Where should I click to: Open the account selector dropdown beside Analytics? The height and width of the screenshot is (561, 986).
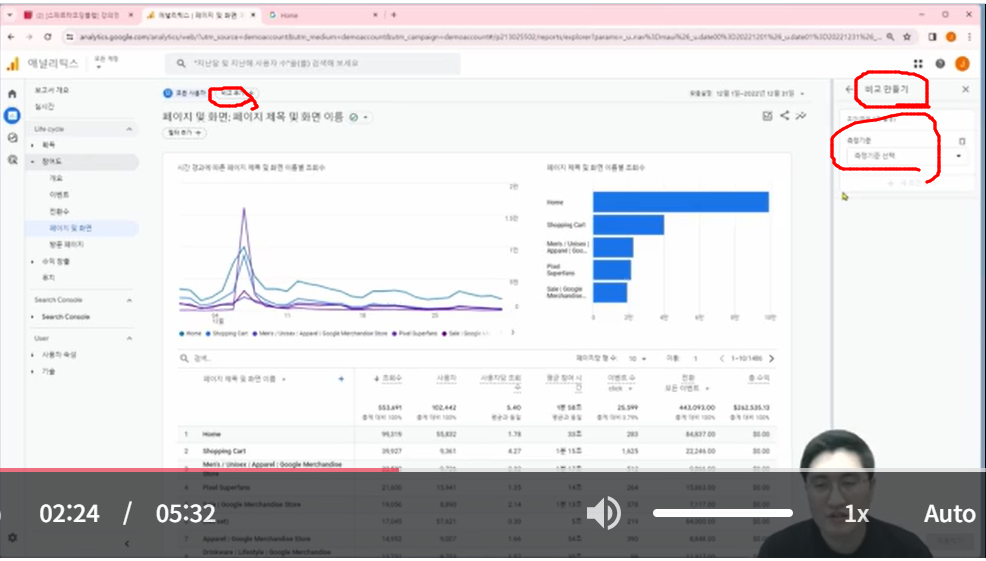(105, 62)
